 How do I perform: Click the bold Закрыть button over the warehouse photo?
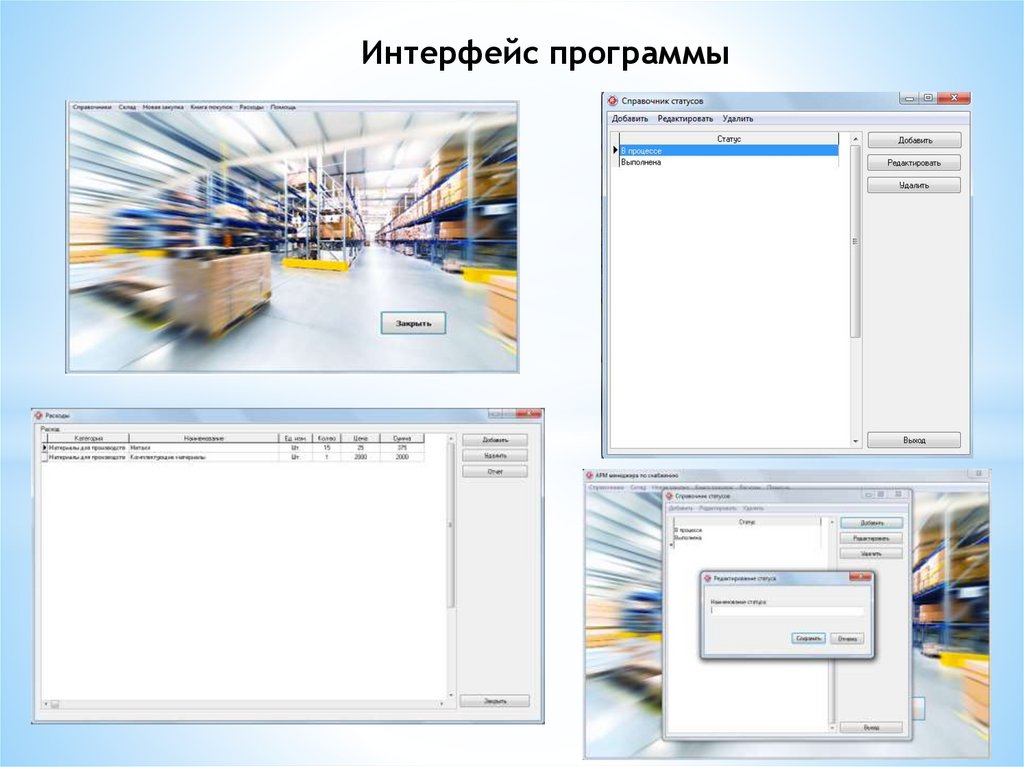(x=413, y=323)
